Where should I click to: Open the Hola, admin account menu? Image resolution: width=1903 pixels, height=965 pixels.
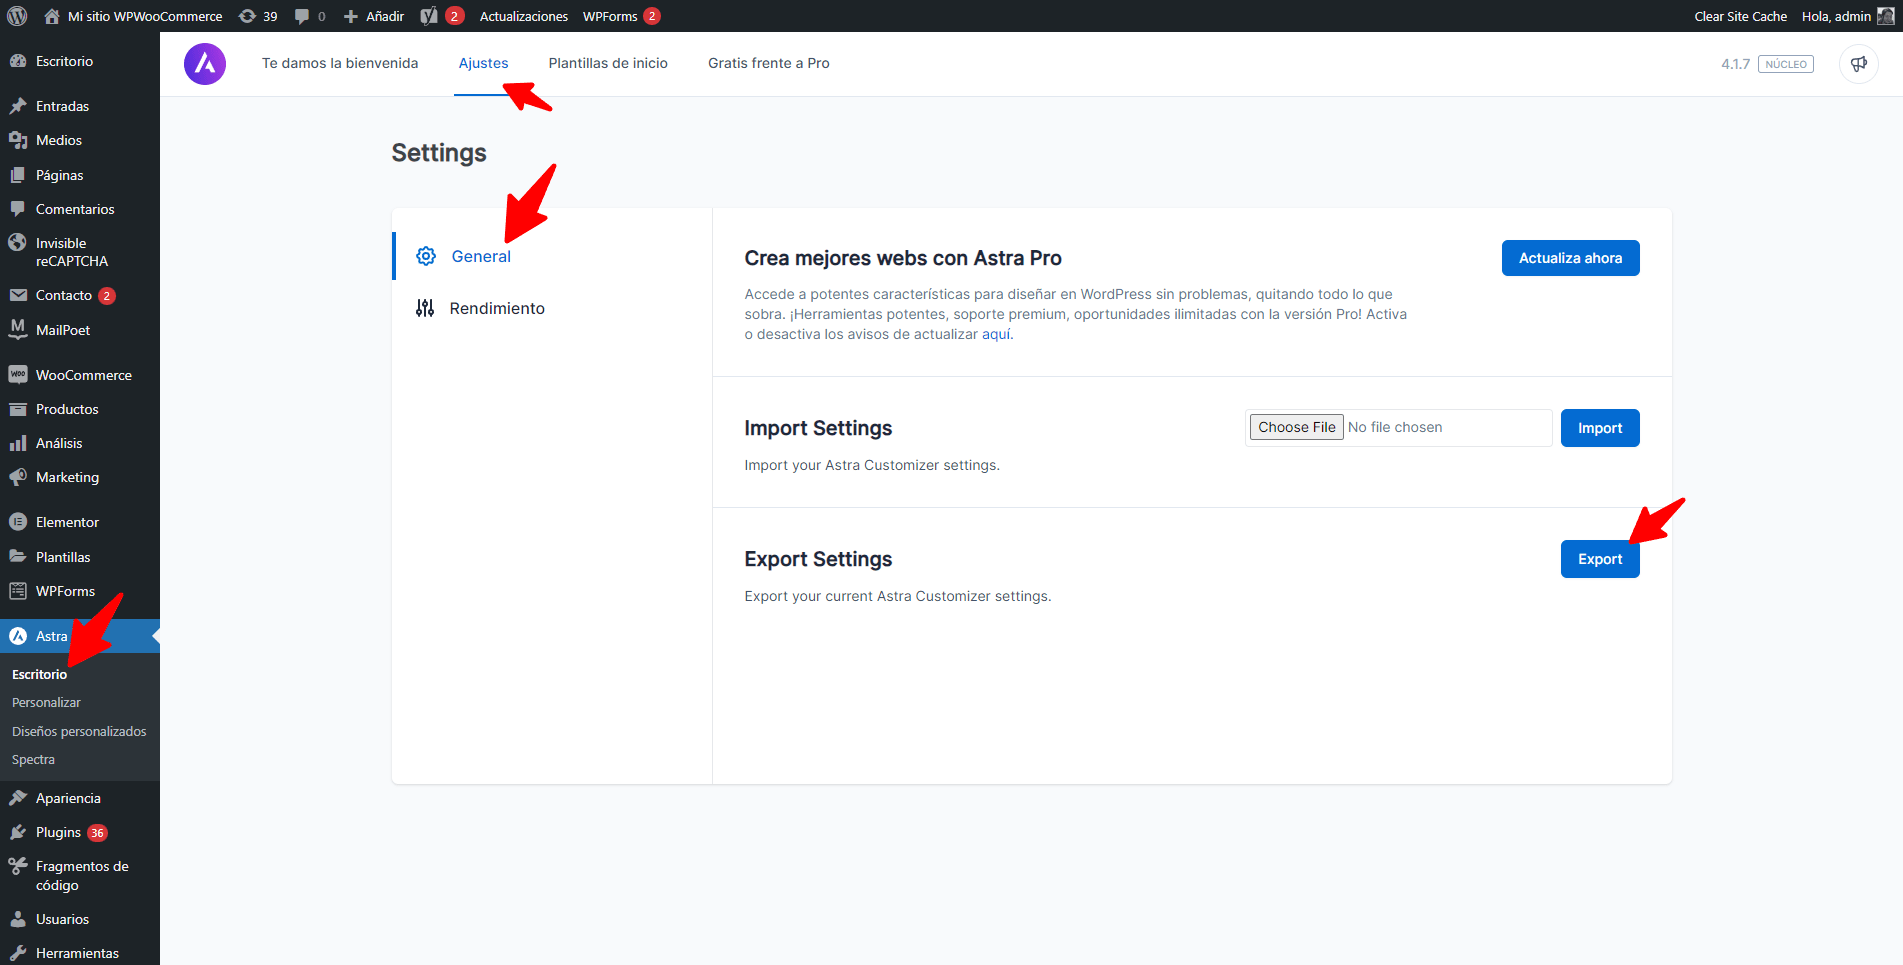[x=1848, y=16]
